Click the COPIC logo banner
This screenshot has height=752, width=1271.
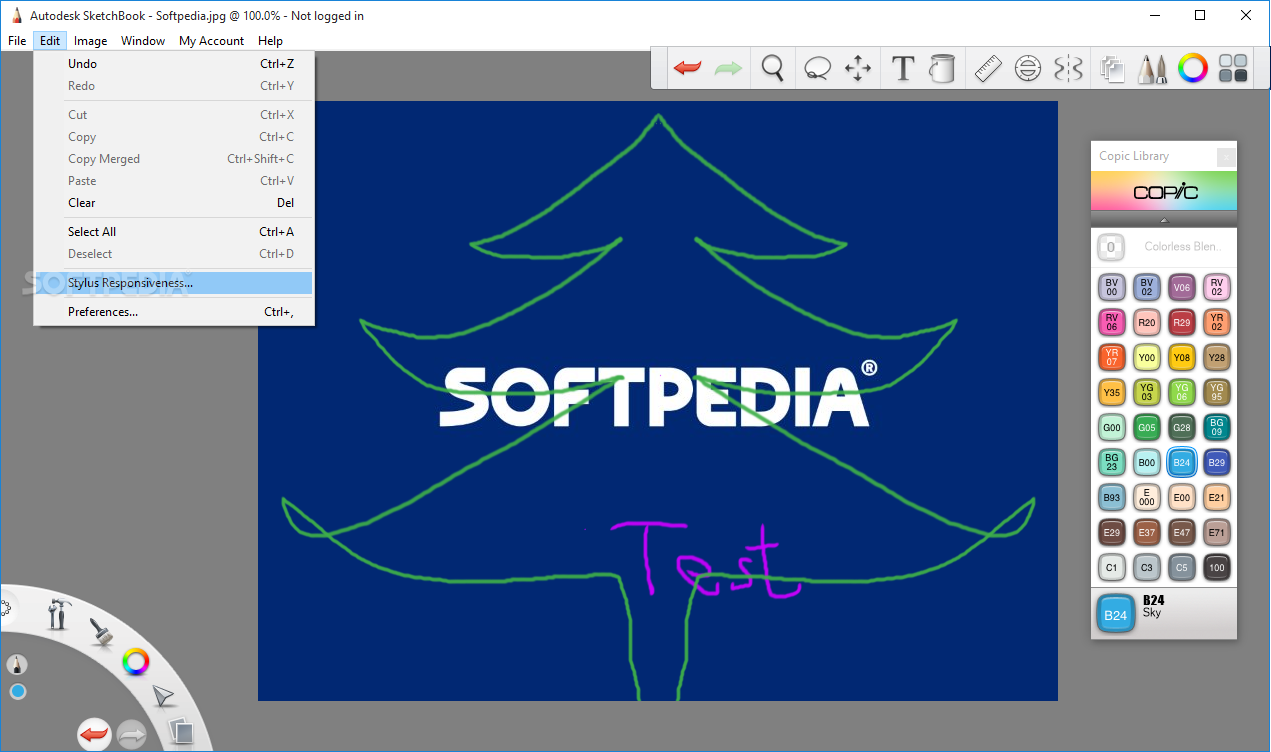[x=1164, y=191]
